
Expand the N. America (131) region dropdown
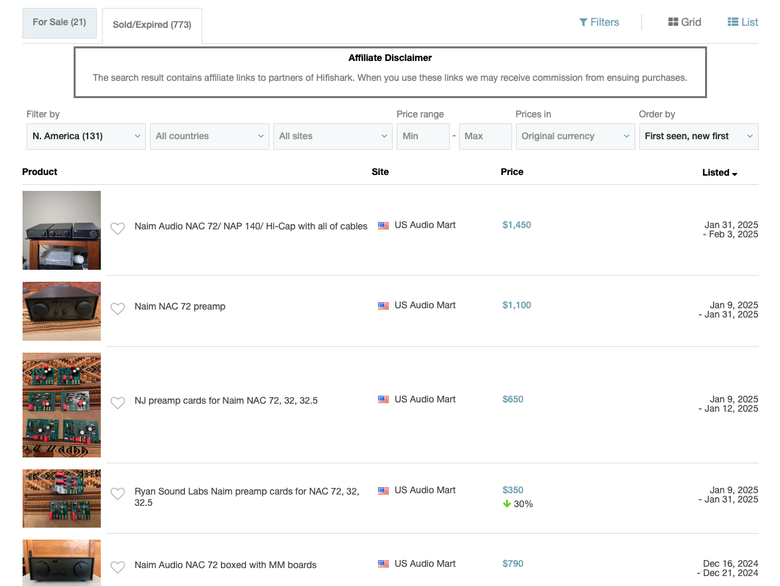click(x=86, y=136)
